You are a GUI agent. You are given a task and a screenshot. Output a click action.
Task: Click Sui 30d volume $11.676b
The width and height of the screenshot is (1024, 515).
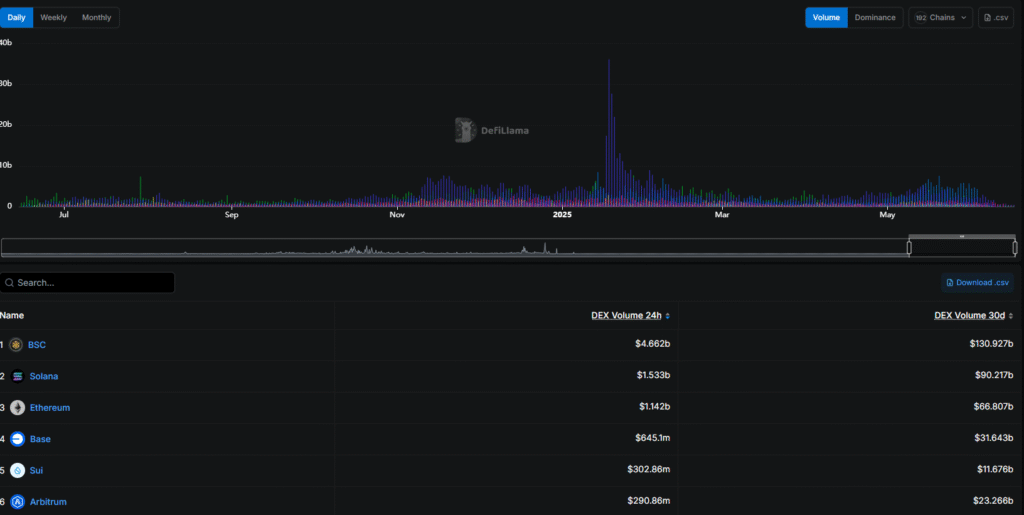994,470
